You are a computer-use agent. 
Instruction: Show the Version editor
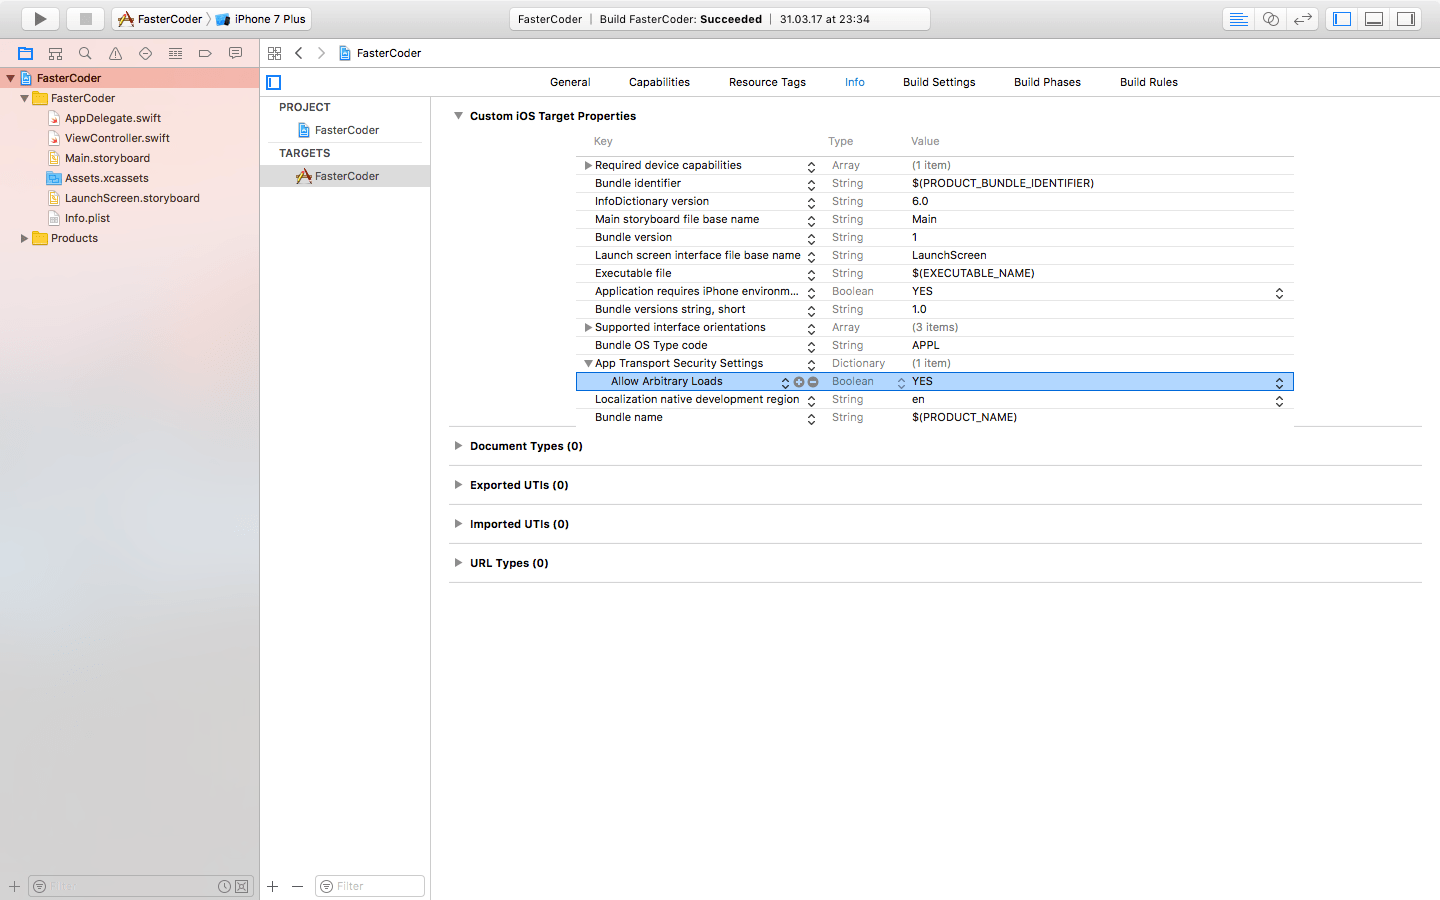pyautogui.click(x=1302, y=19)
